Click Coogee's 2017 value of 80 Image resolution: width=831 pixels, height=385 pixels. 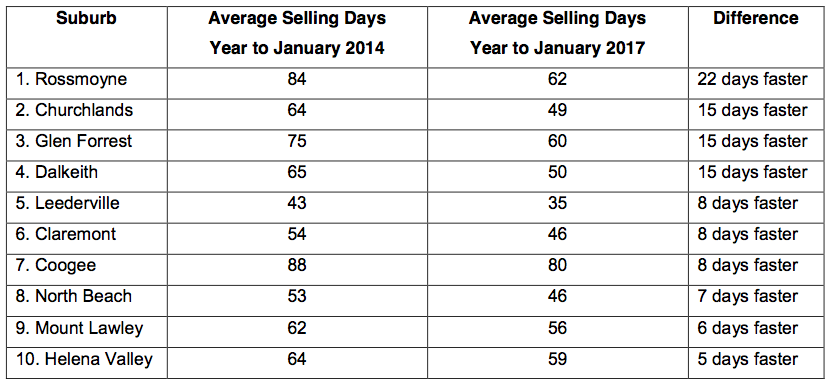click(x=558, y=265)
